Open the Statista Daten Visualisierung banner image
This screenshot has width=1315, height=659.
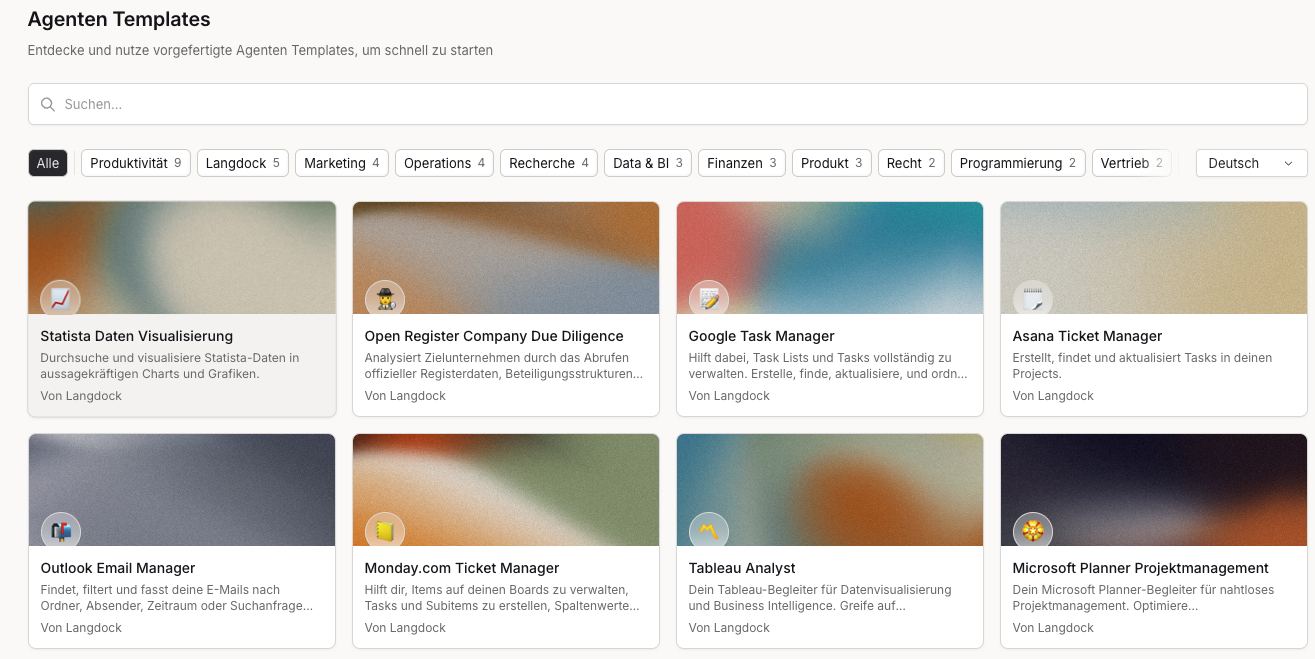point(182,258)
